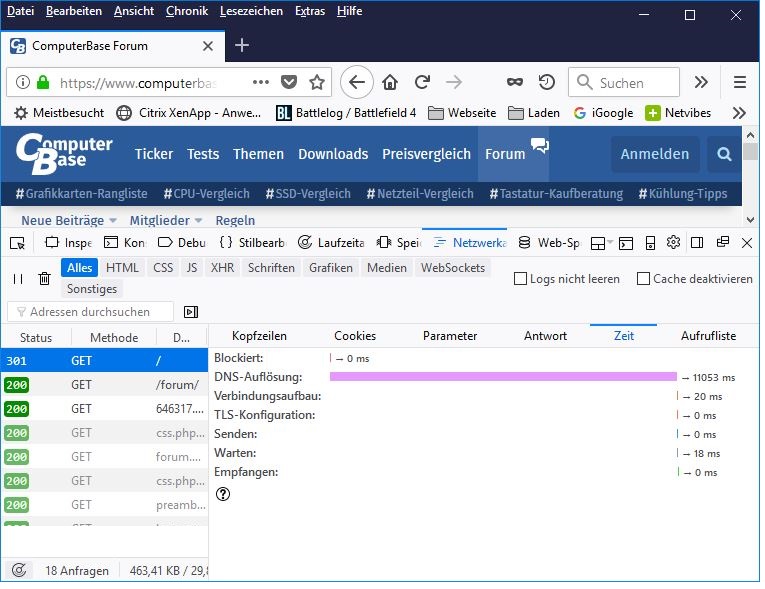This screenshot has height=589, width=765.
Task: Go back with the back arrow
Action: [x=357, y=82]
